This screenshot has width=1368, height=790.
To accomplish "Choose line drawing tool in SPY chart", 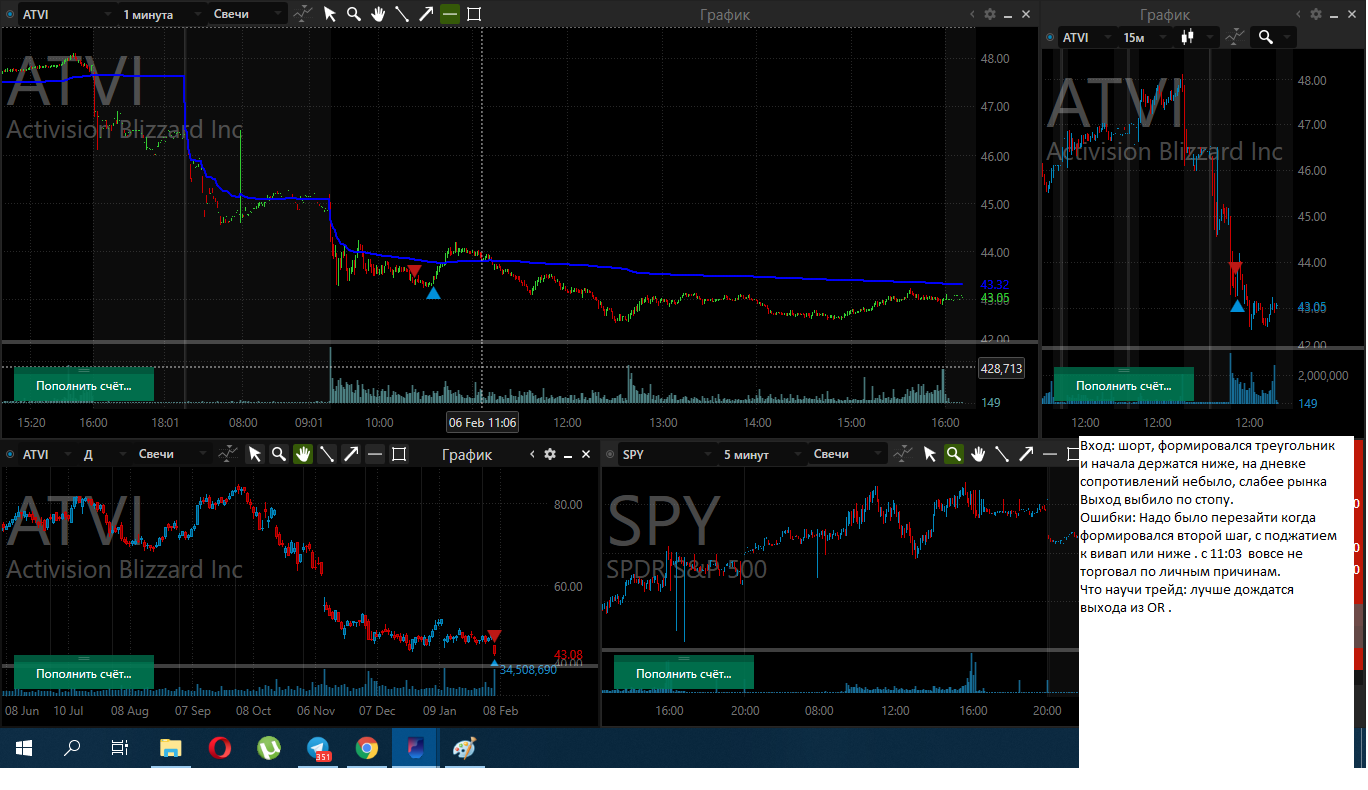I will pos(1002,454).
